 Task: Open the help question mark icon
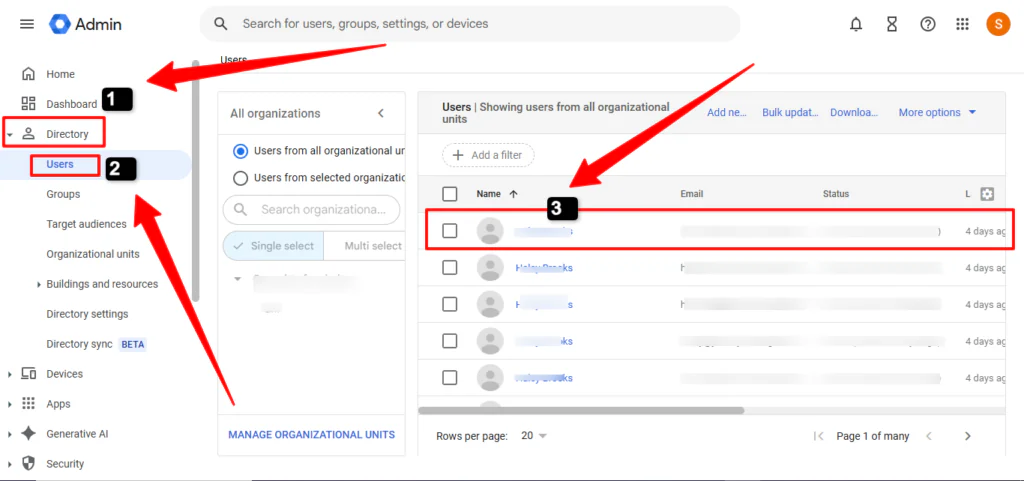[x=927, y=24]
